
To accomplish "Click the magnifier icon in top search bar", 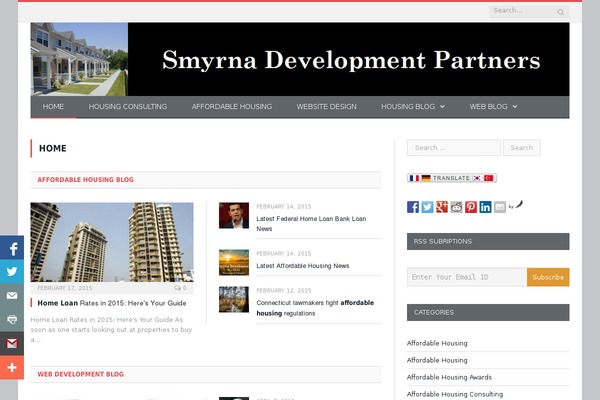I will [x=561, y=12].
